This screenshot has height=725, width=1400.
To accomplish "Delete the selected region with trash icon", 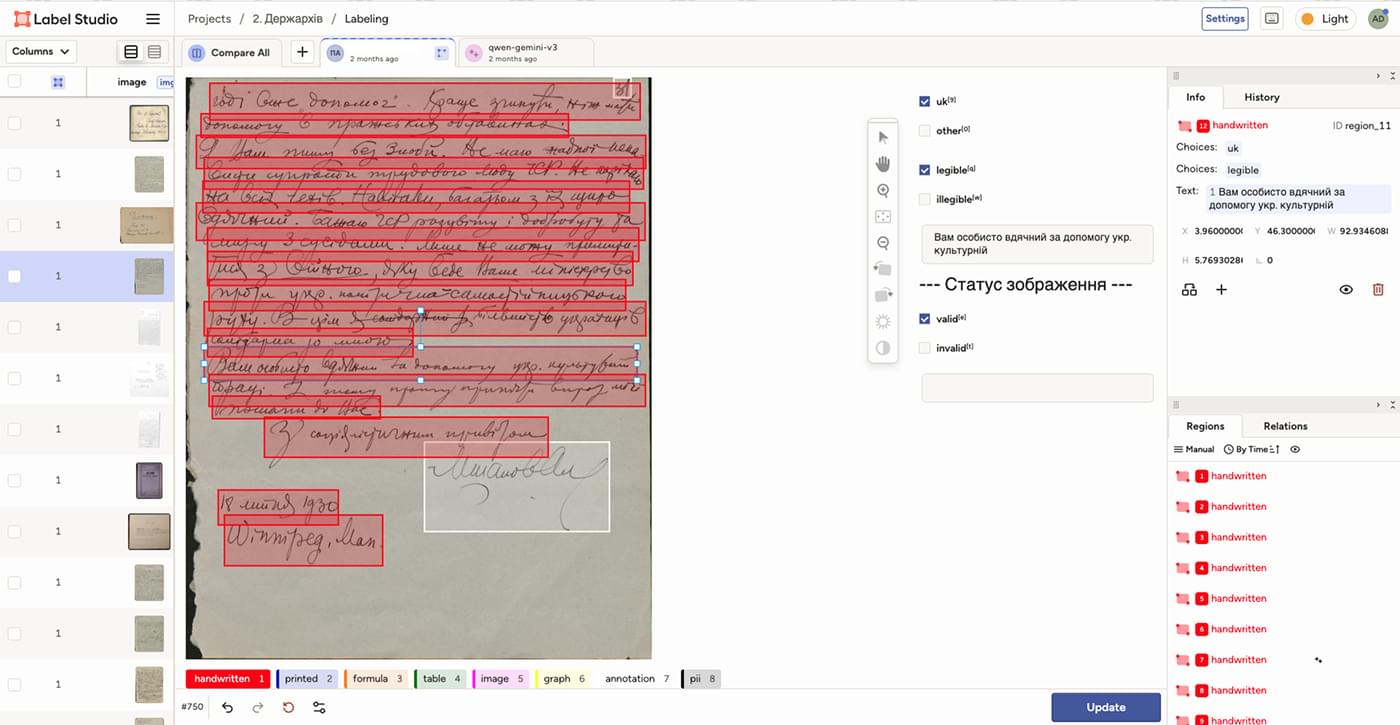I will click(x=1378, y=290).
